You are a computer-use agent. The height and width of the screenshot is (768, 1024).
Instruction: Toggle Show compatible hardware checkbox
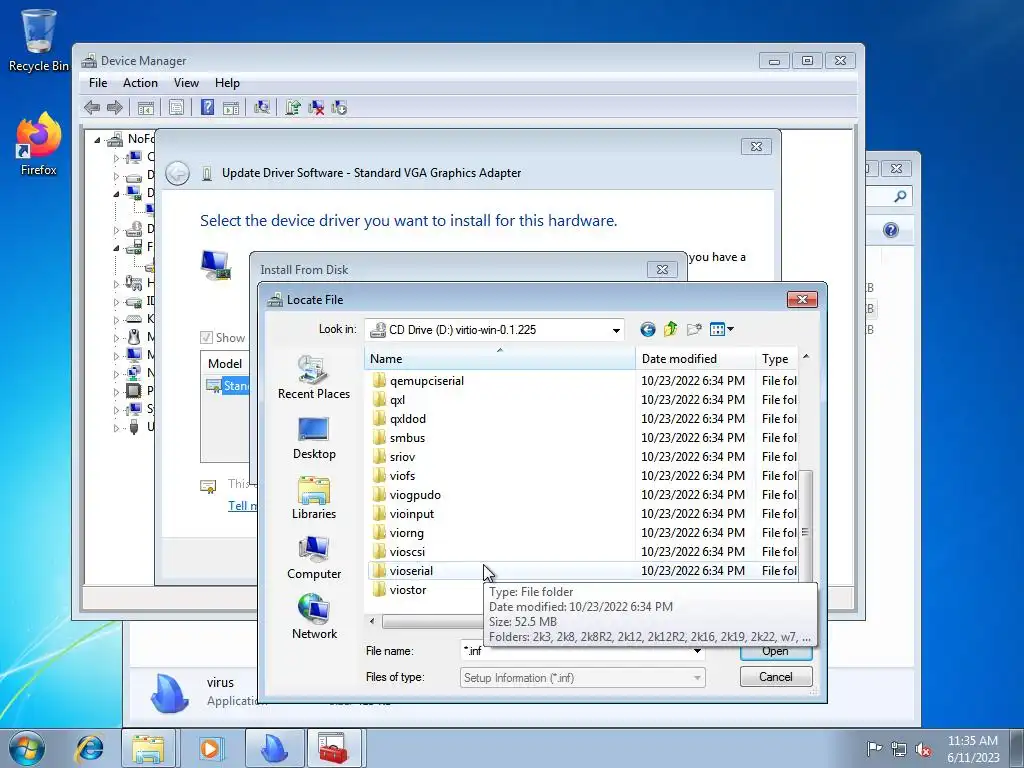point(206,338)
